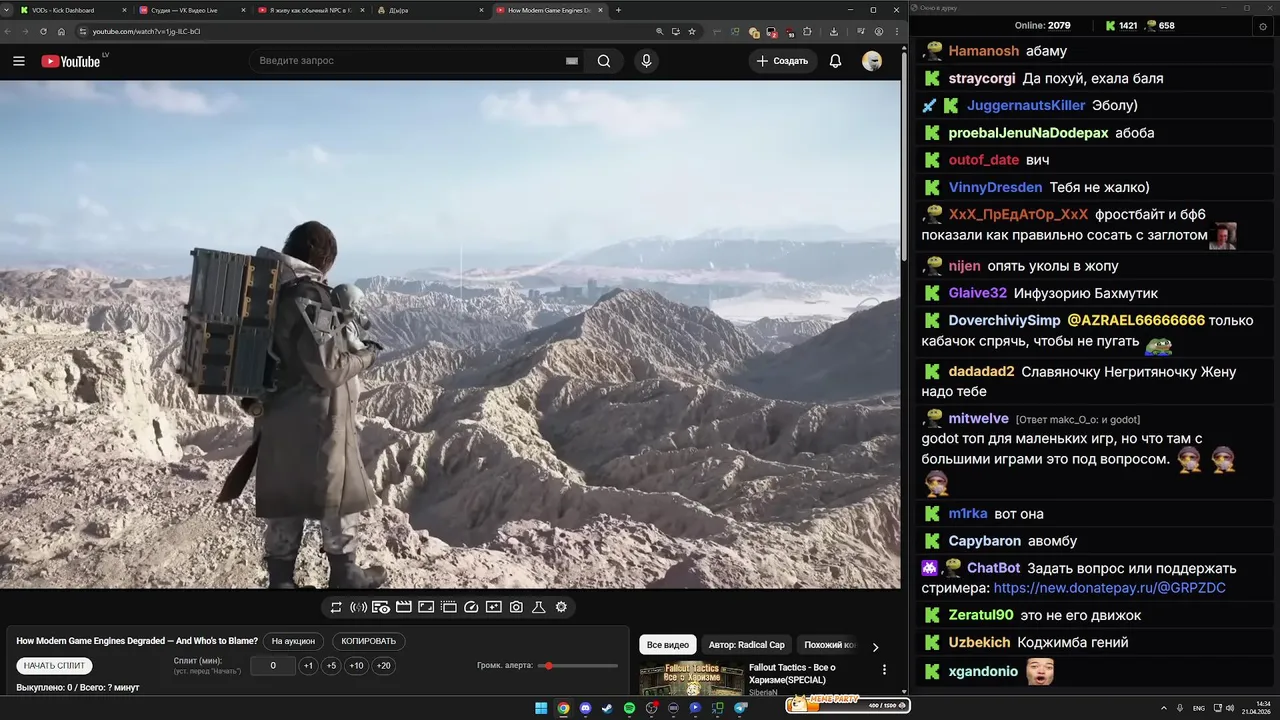
Task: Click the КОПИРОВАТЬ button
Action: point(369,641)
